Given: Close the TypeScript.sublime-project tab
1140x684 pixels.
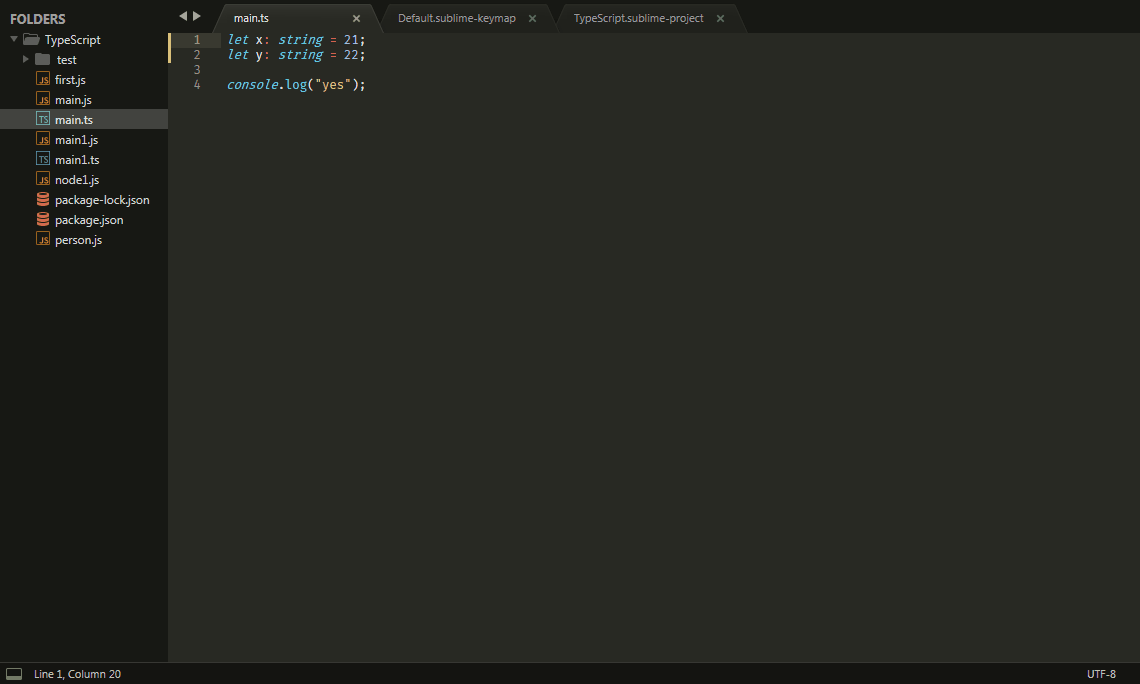Looking at the screenshot, I should 720,19.
